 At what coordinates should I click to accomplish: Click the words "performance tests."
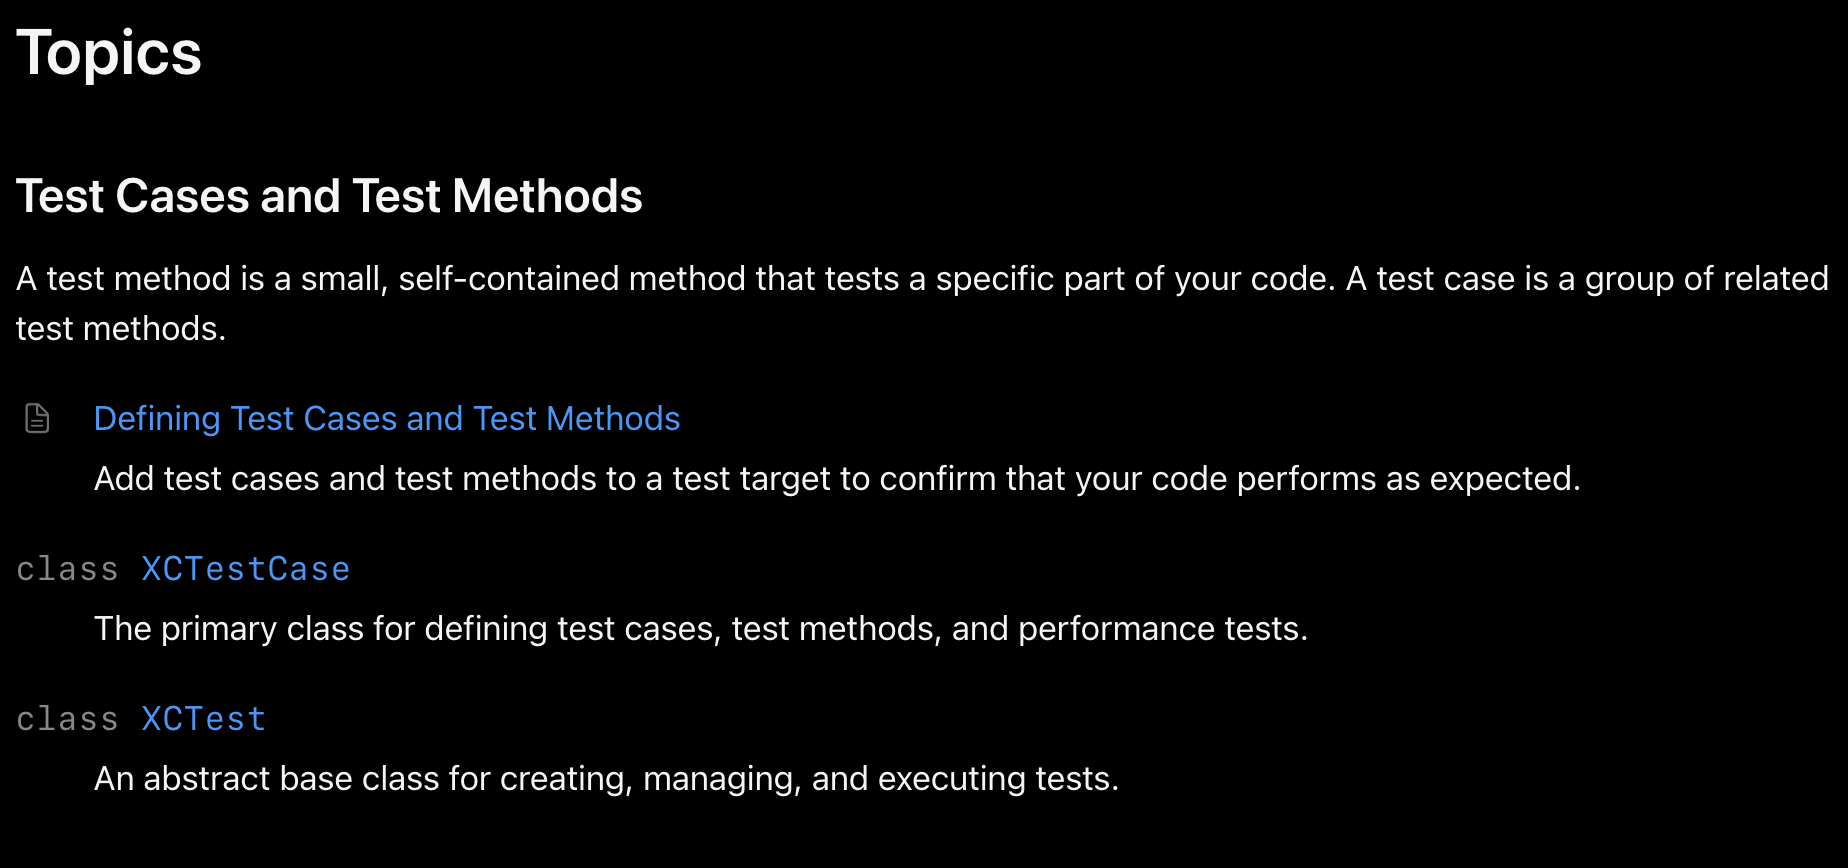tap(1163, 629)
